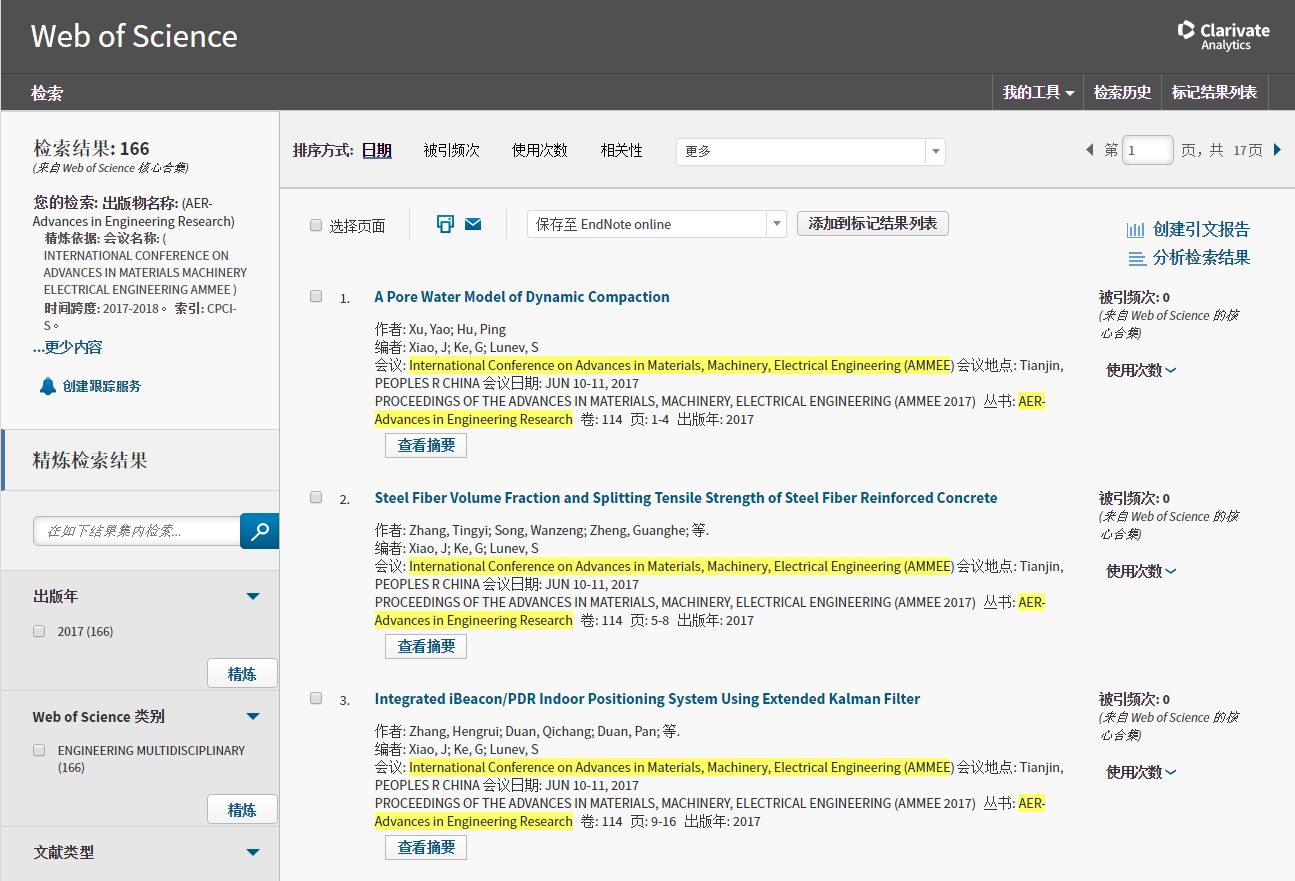
Task: Sort results by 日期
Action: pyautogui.click(x=376, y=150)
